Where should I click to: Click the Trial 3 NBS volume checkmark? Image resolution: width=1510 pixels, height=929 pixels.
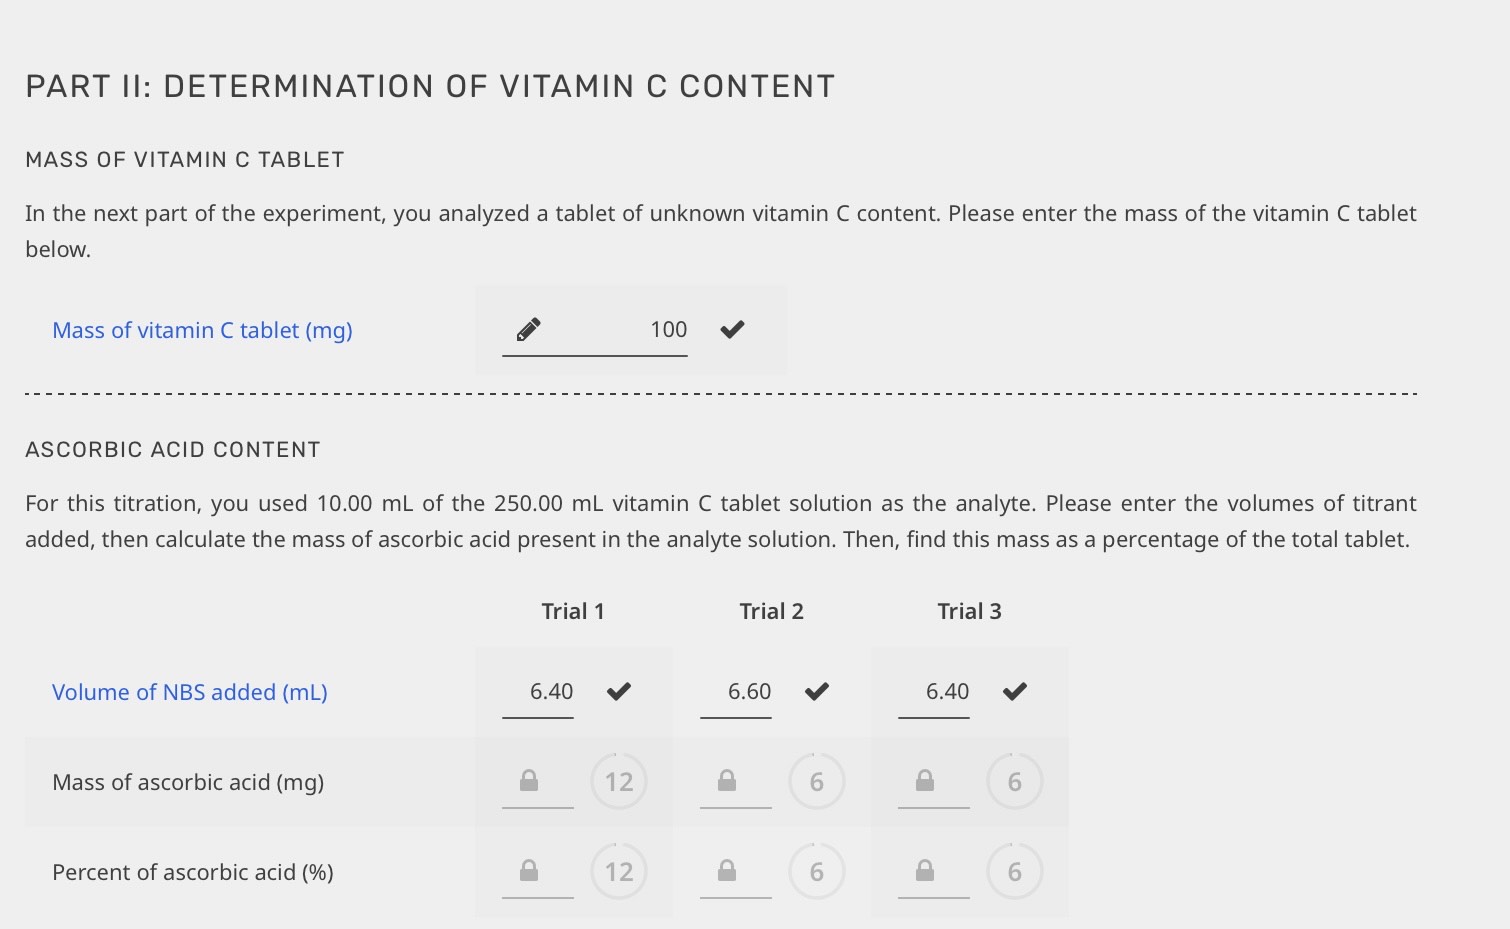[1015, 691]
